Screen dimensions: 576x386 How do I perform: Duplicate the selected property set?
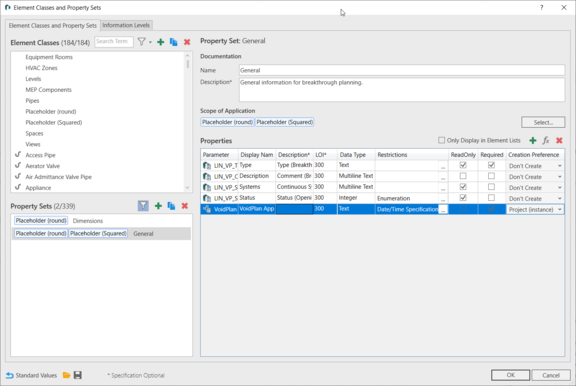171,206
